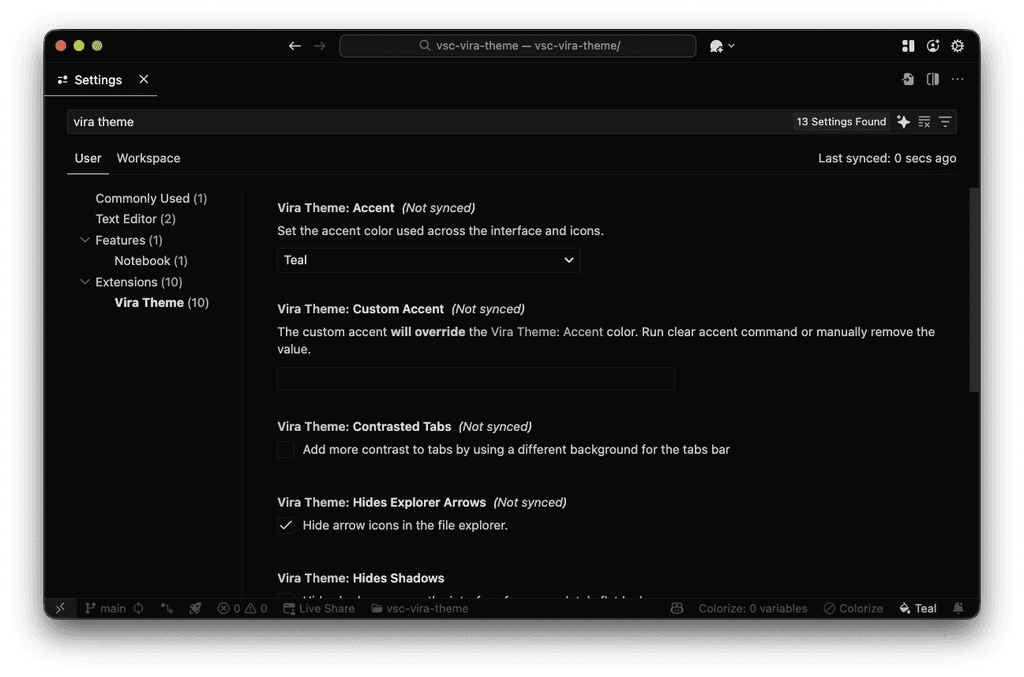Uncheck the Hides Explorer Arrows checkbox
Viewport: 1024px width, 677px height.
[x=285, y=525]
